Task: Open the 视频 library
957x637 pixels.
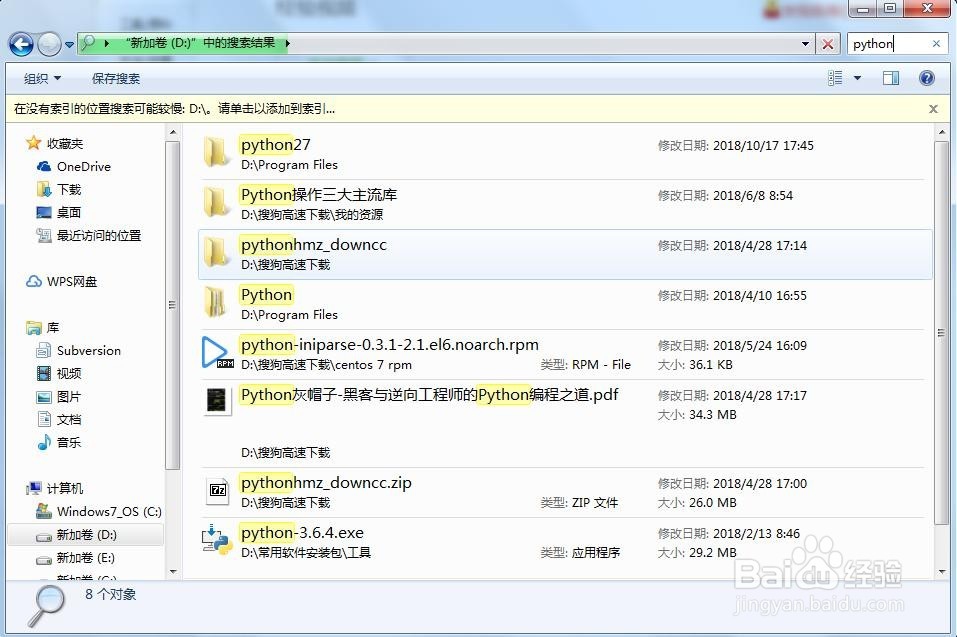Action: pos(59,373)
